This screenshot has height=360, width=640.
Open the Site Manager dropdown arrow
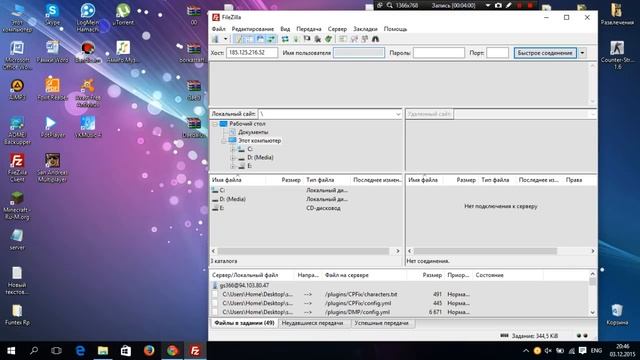[x=225, y=39]
